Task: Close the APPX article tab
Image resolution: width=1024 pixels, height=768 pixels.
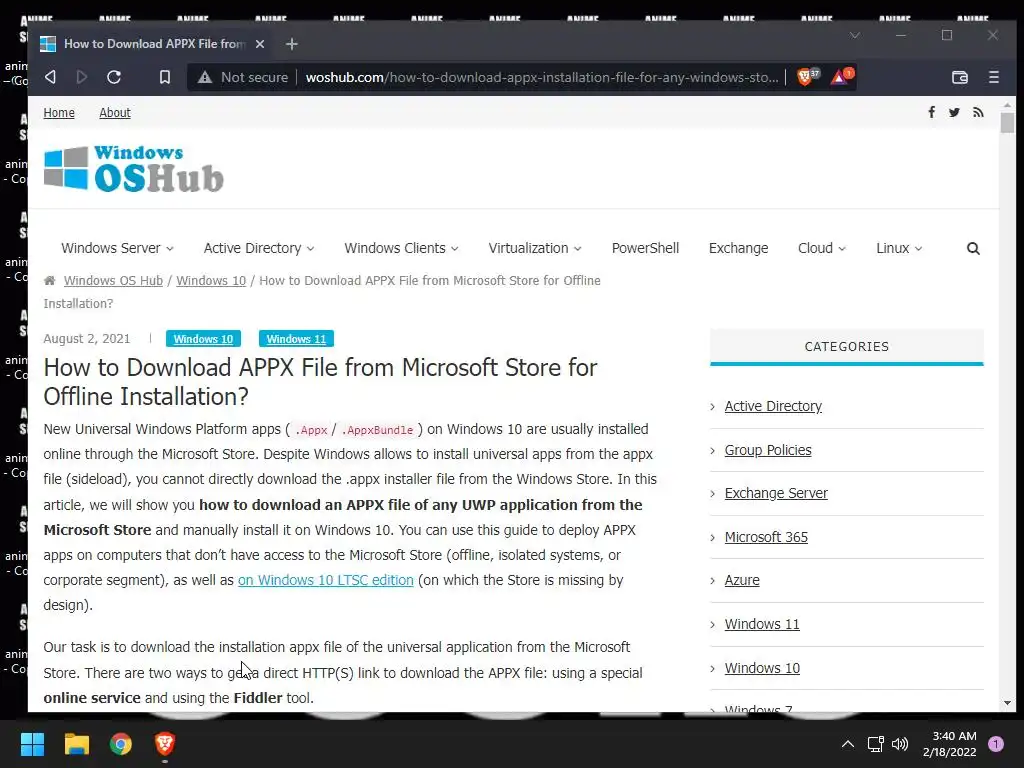Action: (260, 44)
